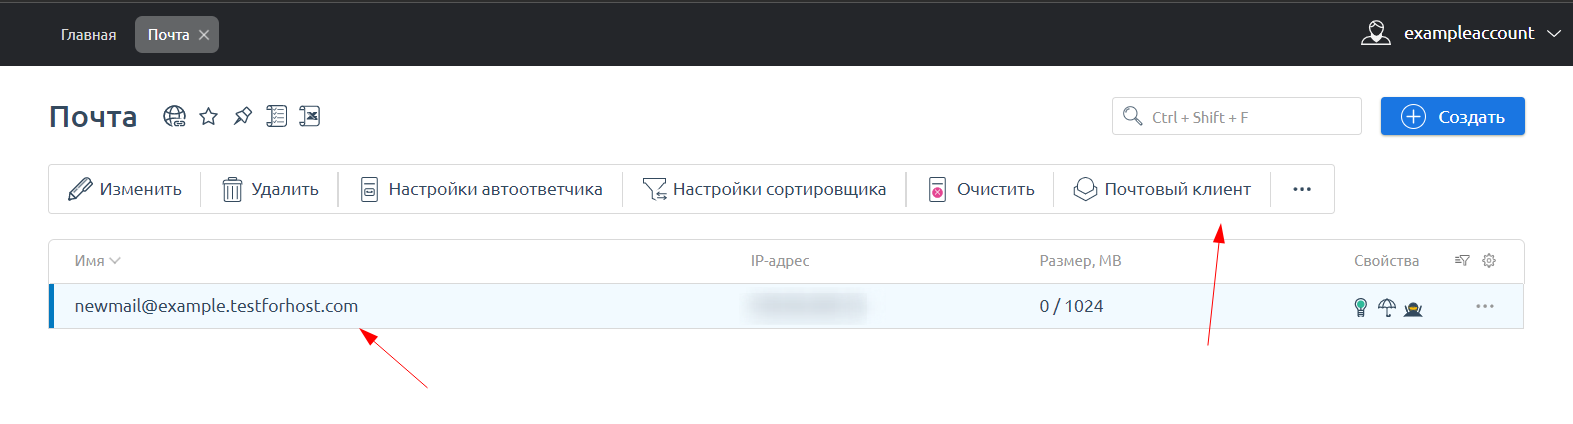1573x424 pixels.
Task: Click the ninja spam filter icon in row
Action: pyautogui.click(x=1413, y=309)
